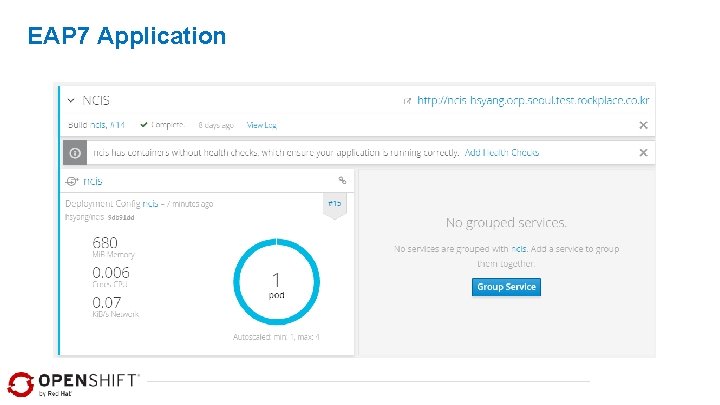This screenshot has width=720, height=405.
Task: Select the 680 MiB Memory metric
Action: 113,247
